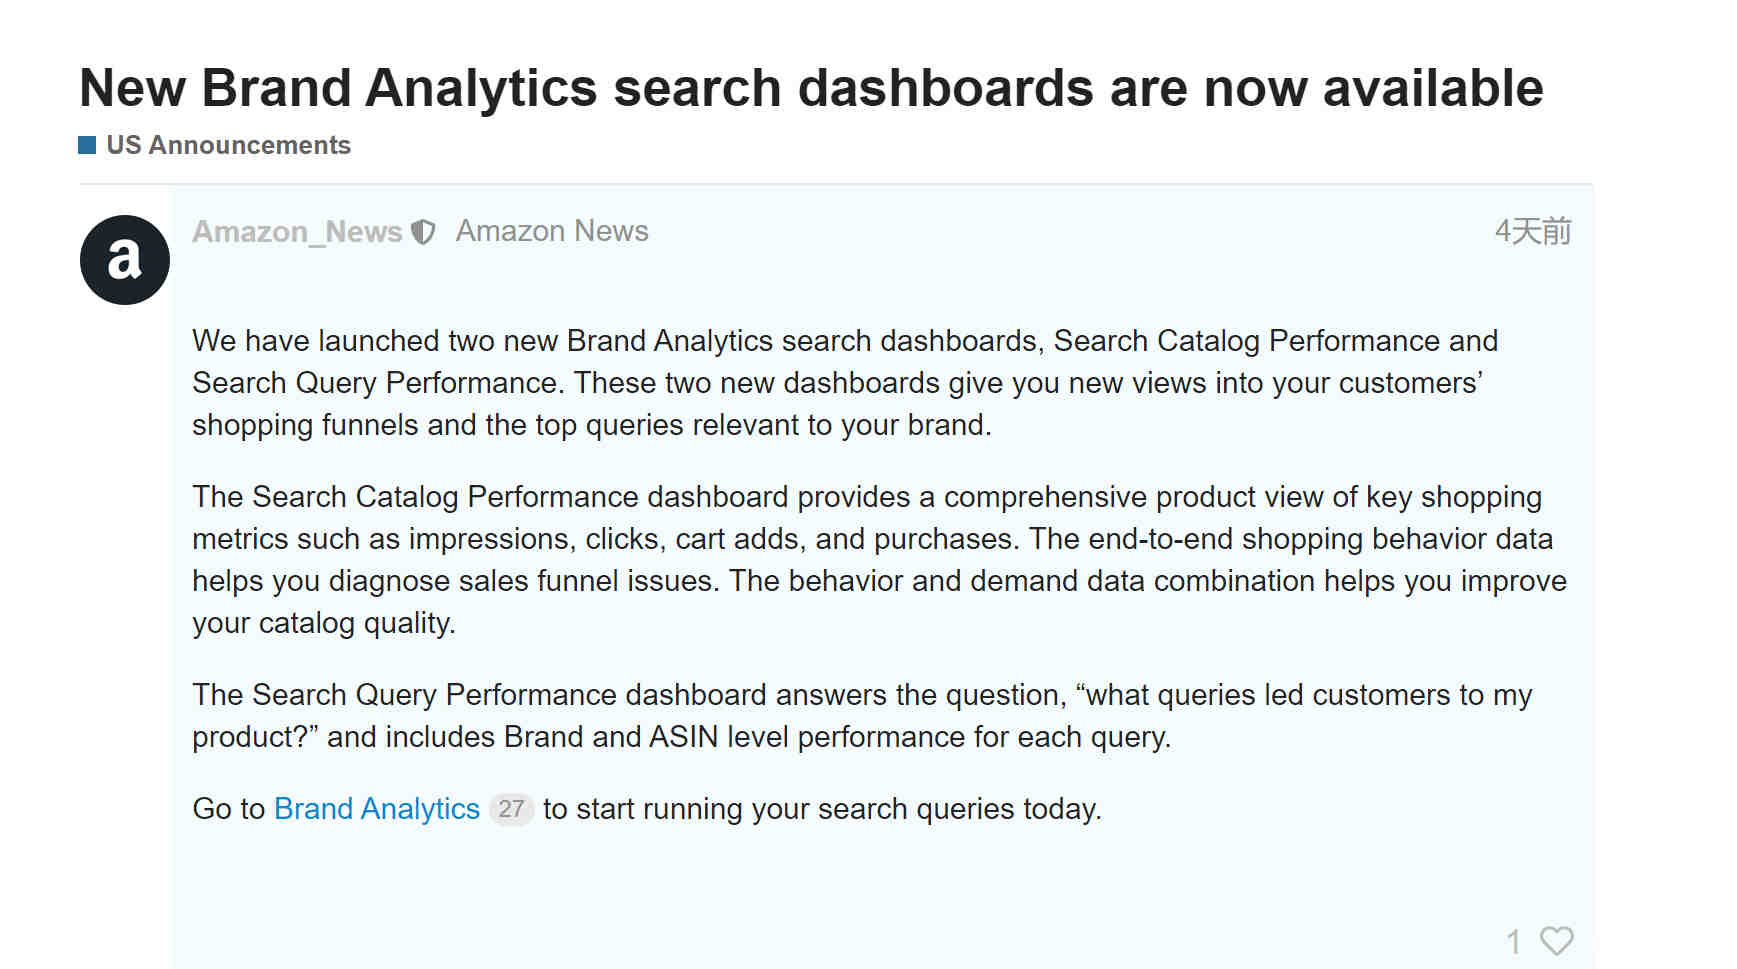Click the "Go to" text before Brand Analytics

coord(228,808)
